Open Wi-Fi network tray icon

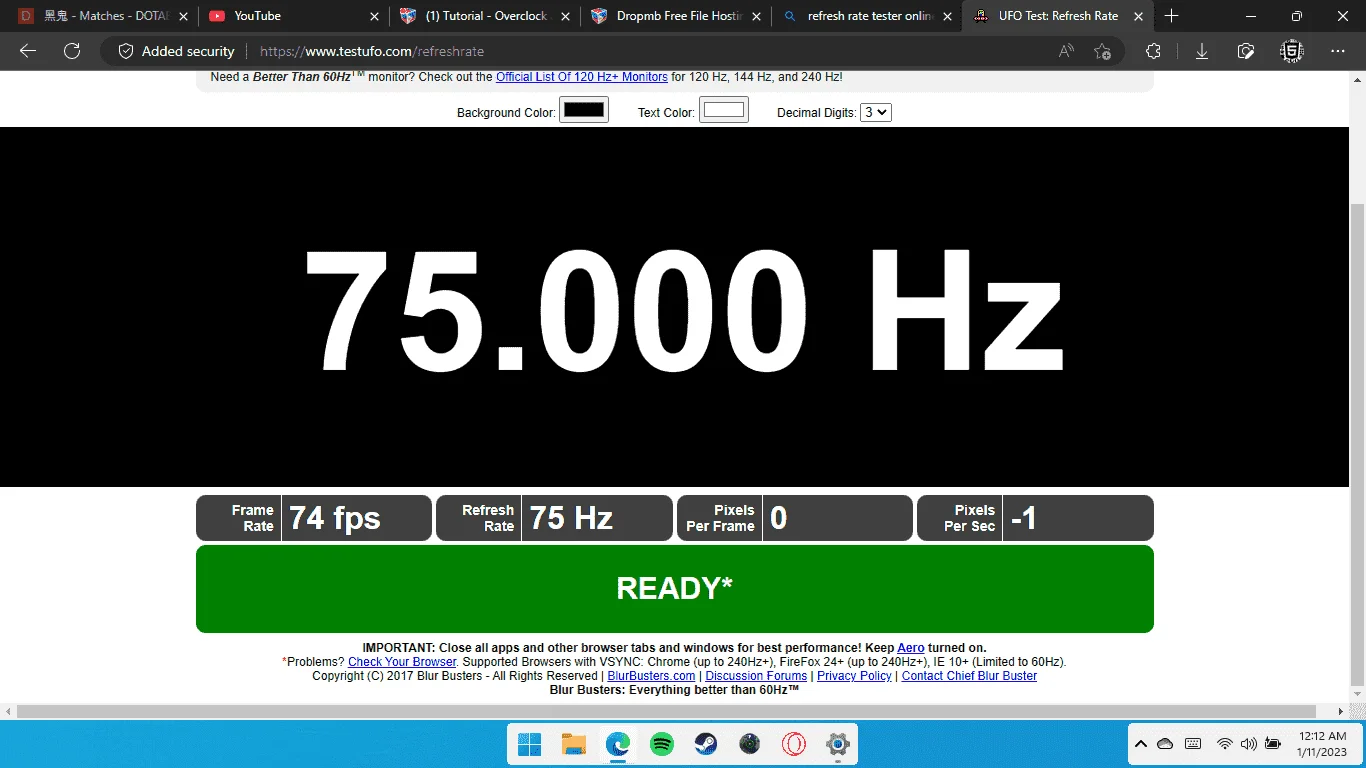coord(1224,744)
